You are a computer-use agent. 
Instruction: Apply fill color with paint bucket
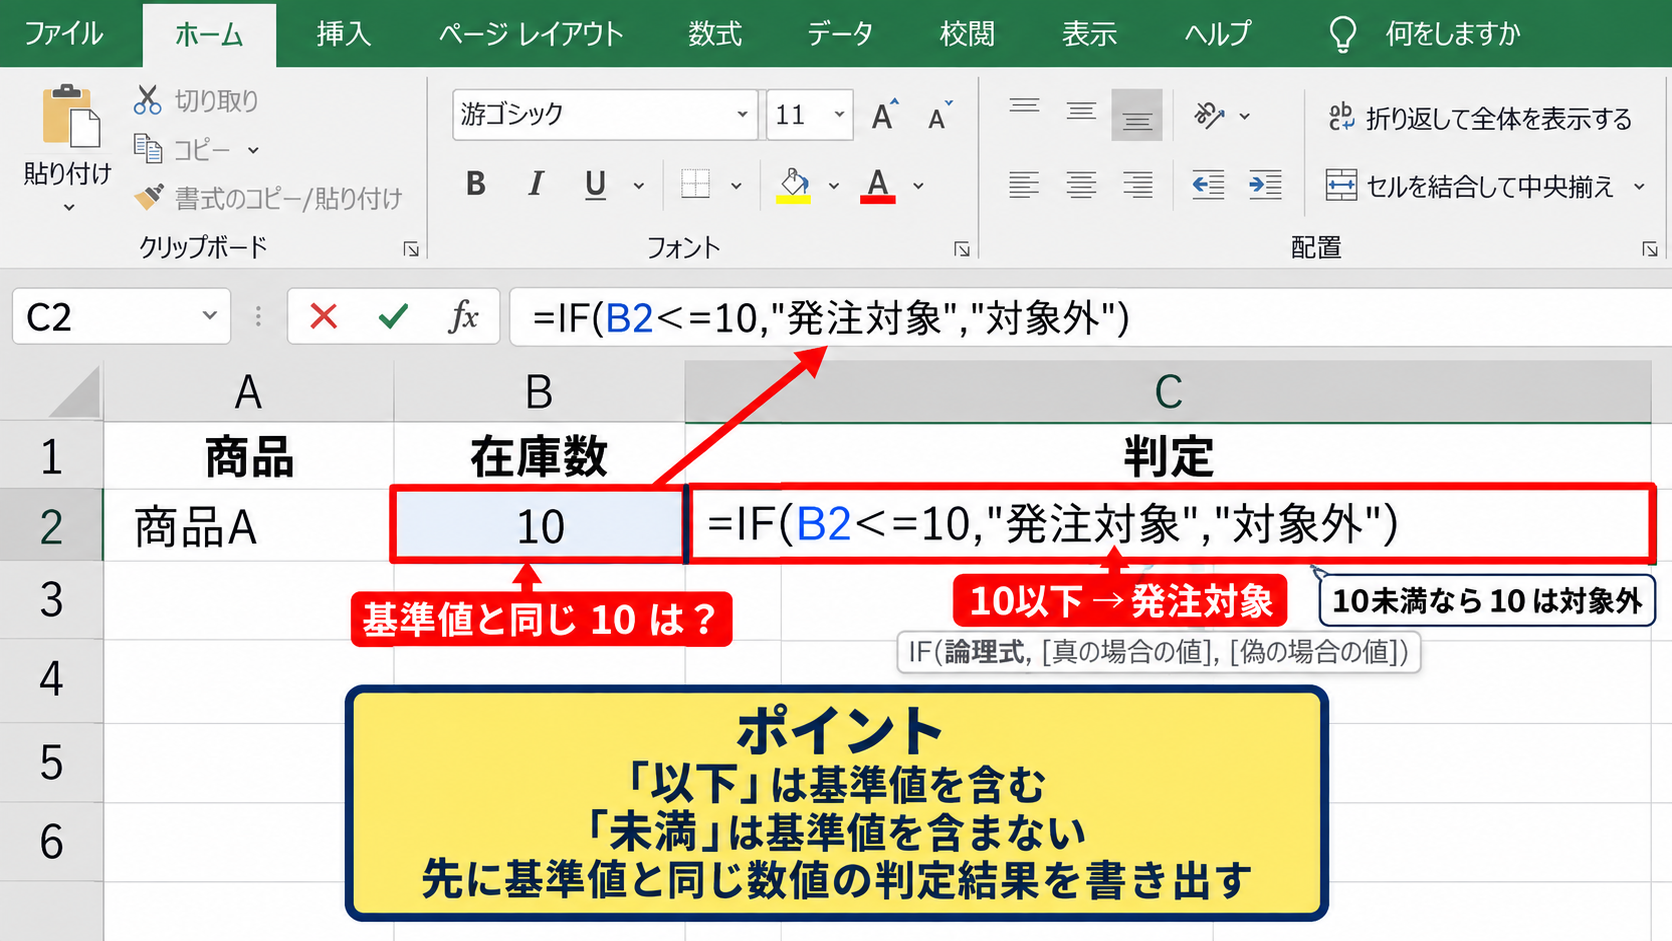(794, 184)
